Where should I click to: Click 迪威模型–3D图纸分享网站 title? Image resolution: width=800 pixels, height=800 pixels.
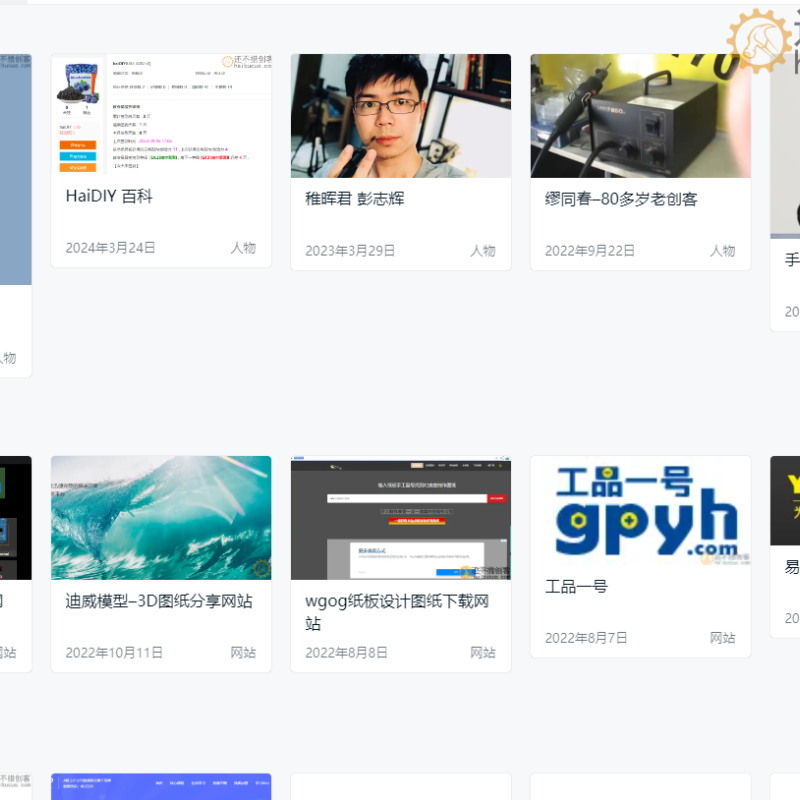coord(159,601)
